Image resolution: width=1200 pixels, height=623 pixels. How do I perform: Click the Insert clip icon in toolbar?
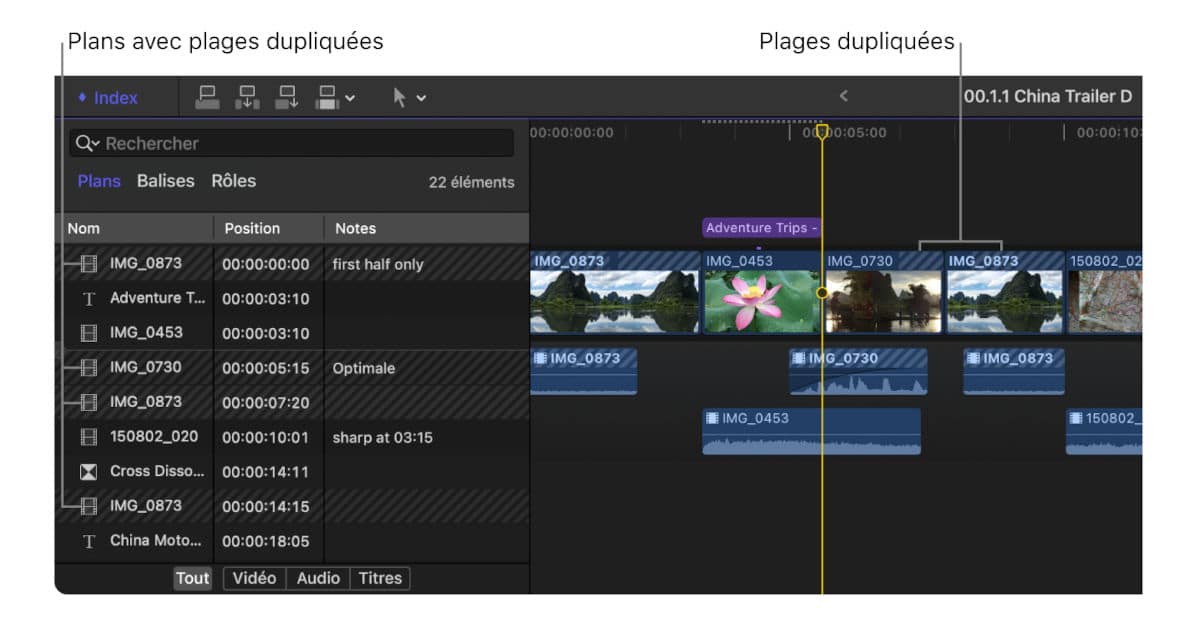pyautogui.click(x=247, y=97)
